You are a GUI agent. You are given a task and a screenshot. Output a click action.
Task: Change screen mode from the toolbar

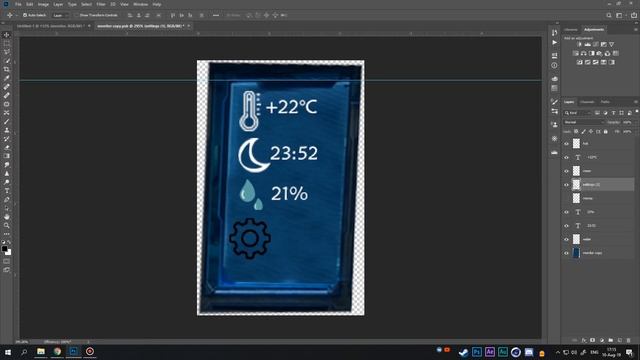point(7,270)
